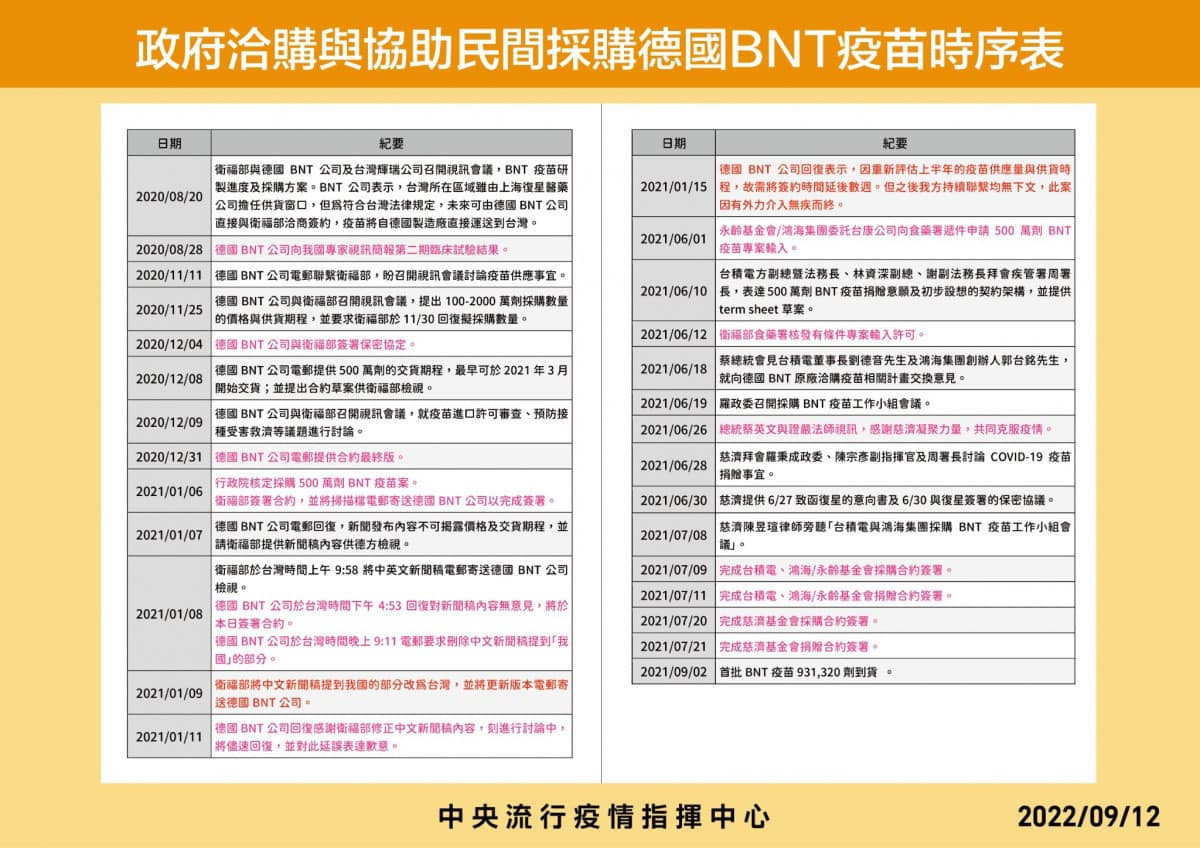Click the date cell 2021/09/02
1200x848 pixels.
(x=673, y=671)
